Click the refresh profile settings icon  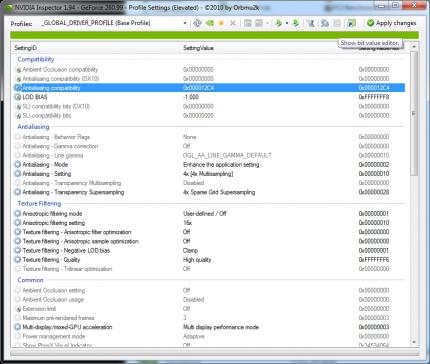click(197, 23)
